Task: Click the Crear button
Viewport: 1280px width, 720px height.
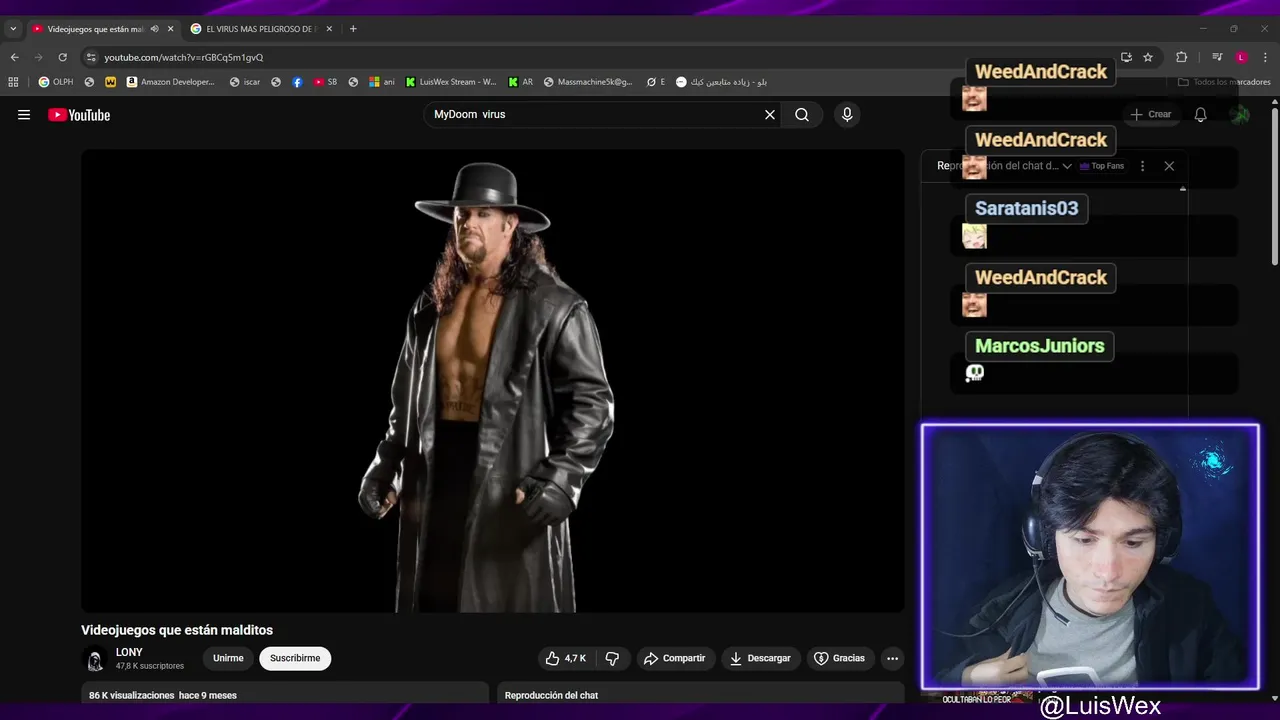Action: [x=1150, y=115]
